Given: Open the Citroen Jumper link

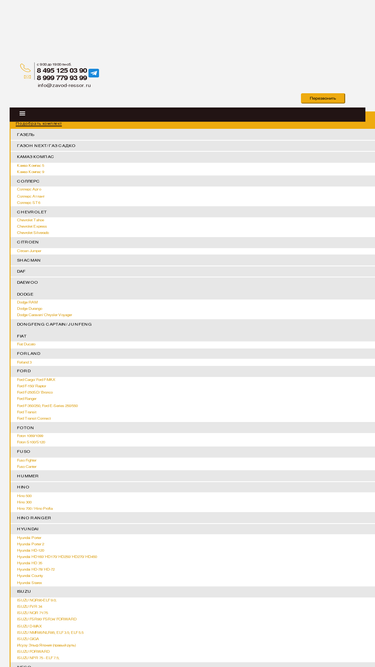Looking at the screenshot, I should click(29, 251).
